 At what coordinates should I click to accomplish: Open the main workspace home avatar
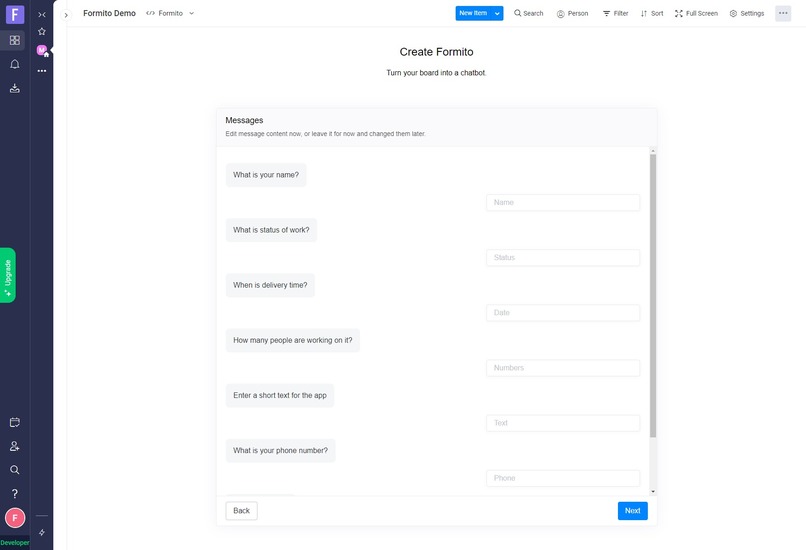[42, 50]
